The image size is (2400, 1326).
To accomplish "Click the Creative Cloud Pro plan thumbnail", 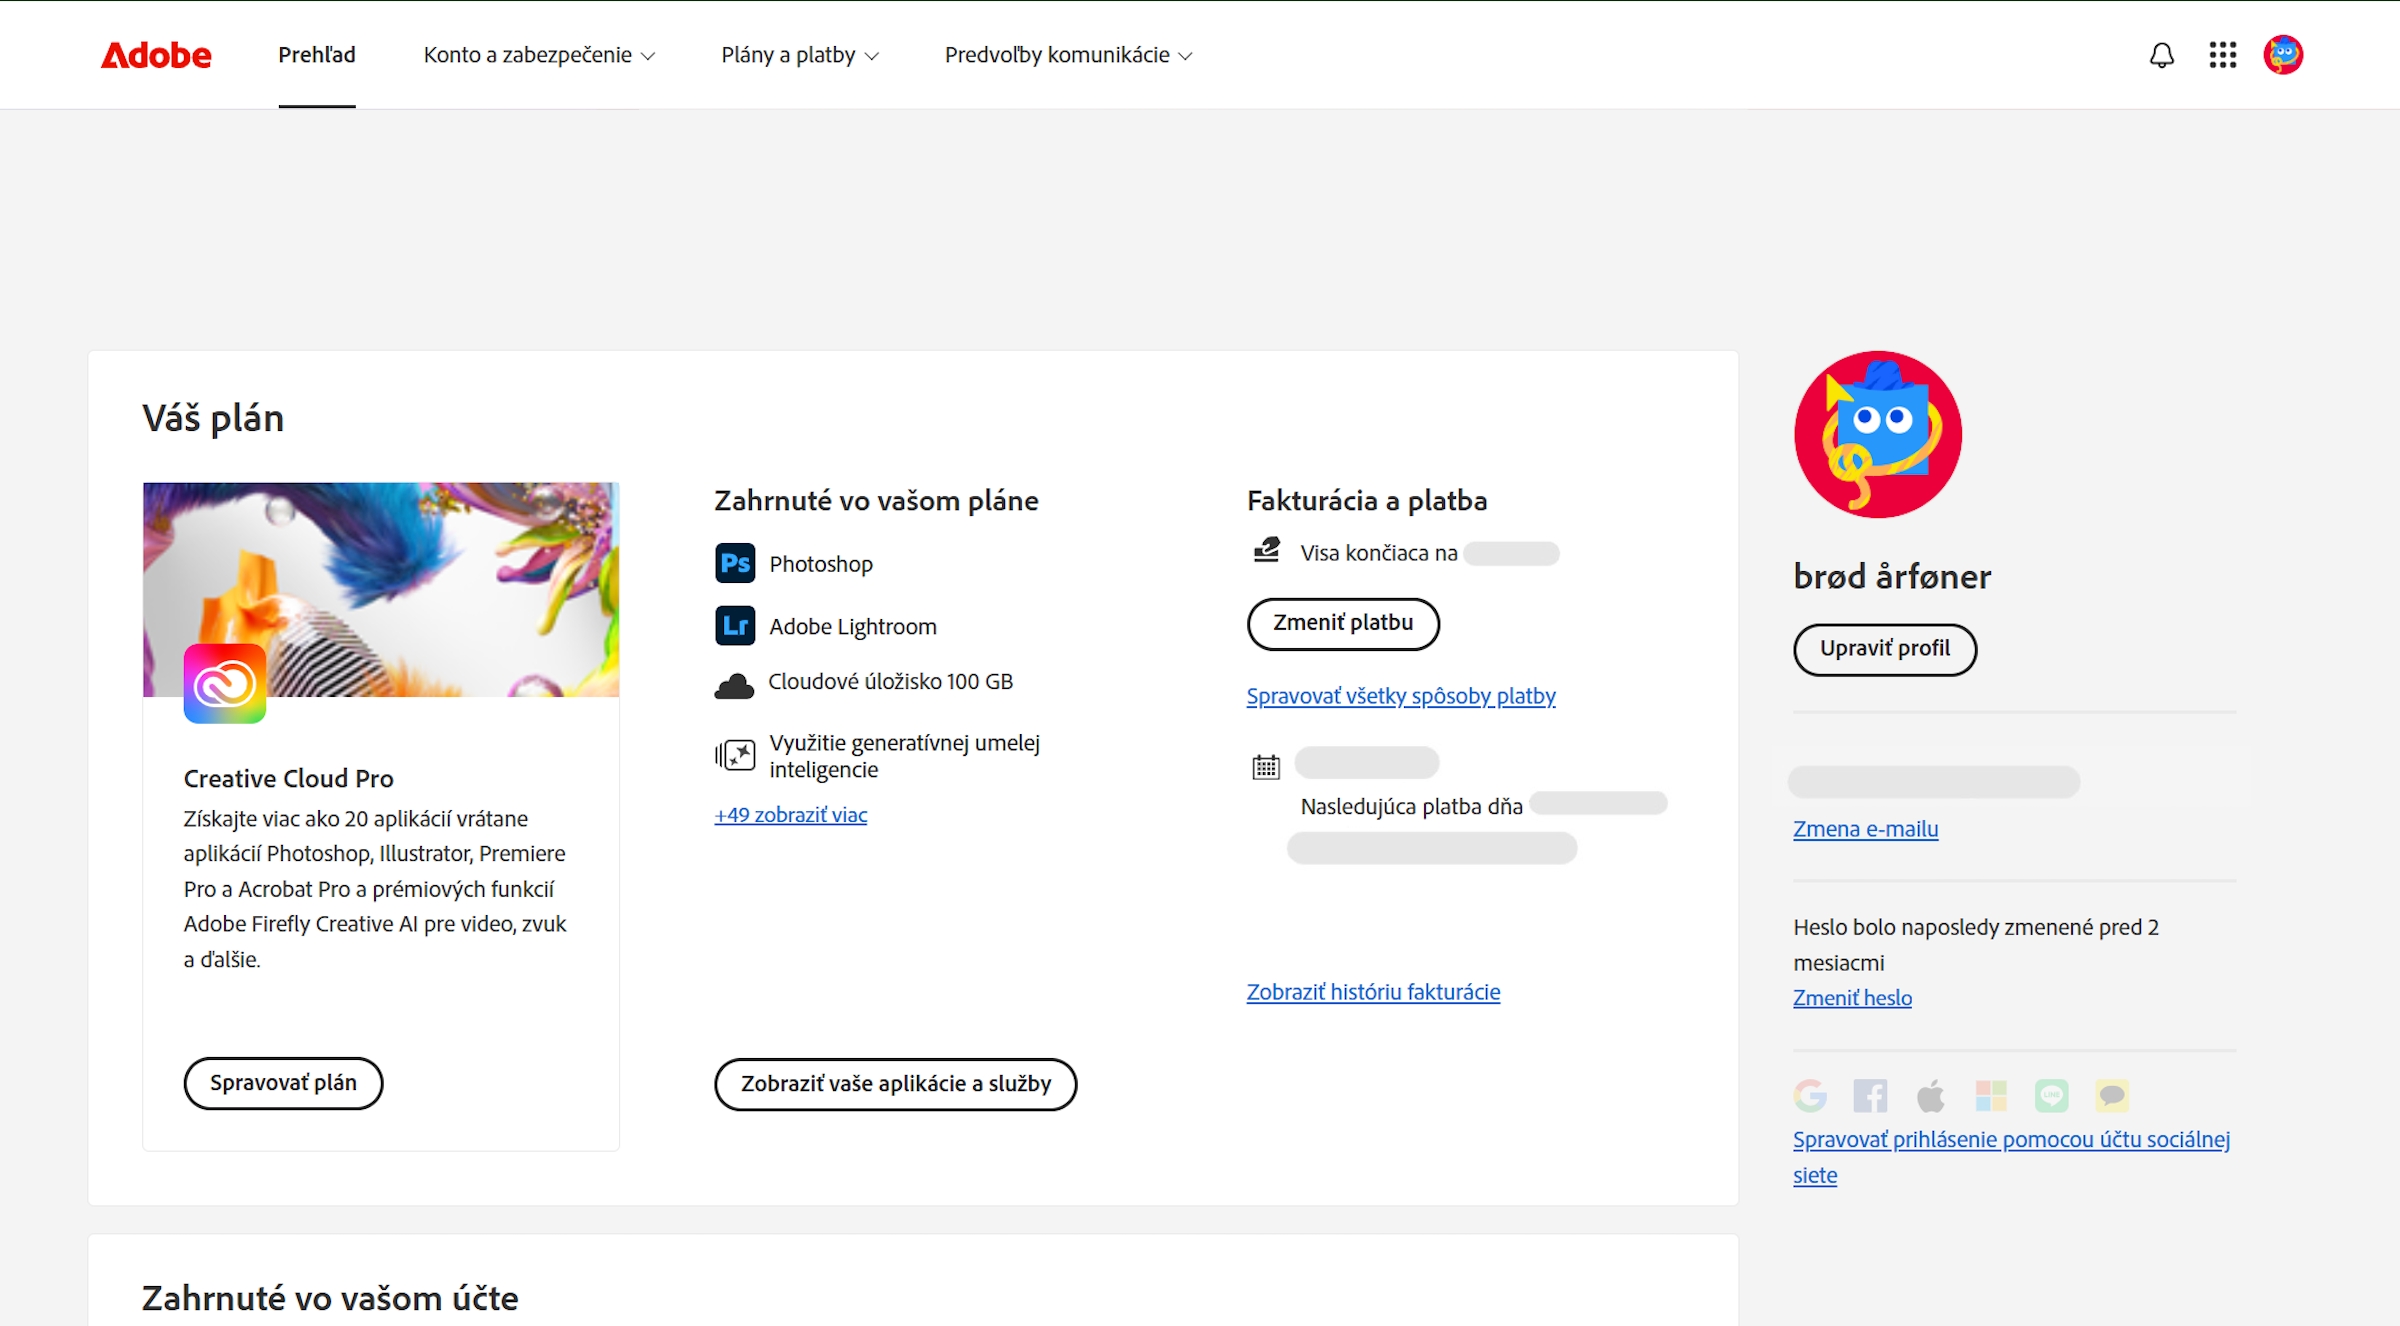I will (x=381, y=589).
